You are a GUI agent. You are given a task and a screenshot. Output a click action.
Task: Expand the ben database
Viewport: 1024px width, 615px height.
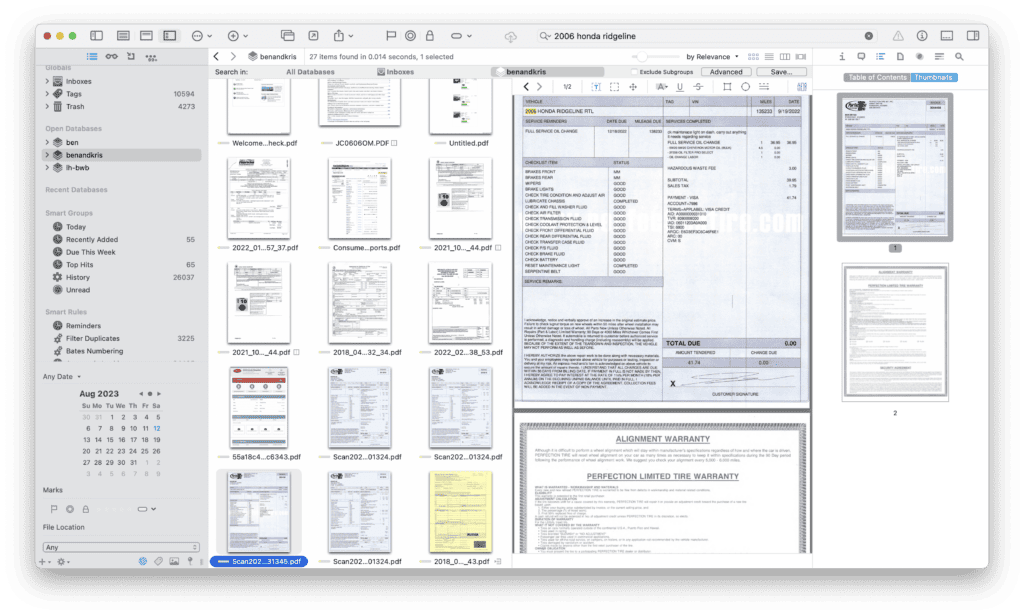click(47, 142)
